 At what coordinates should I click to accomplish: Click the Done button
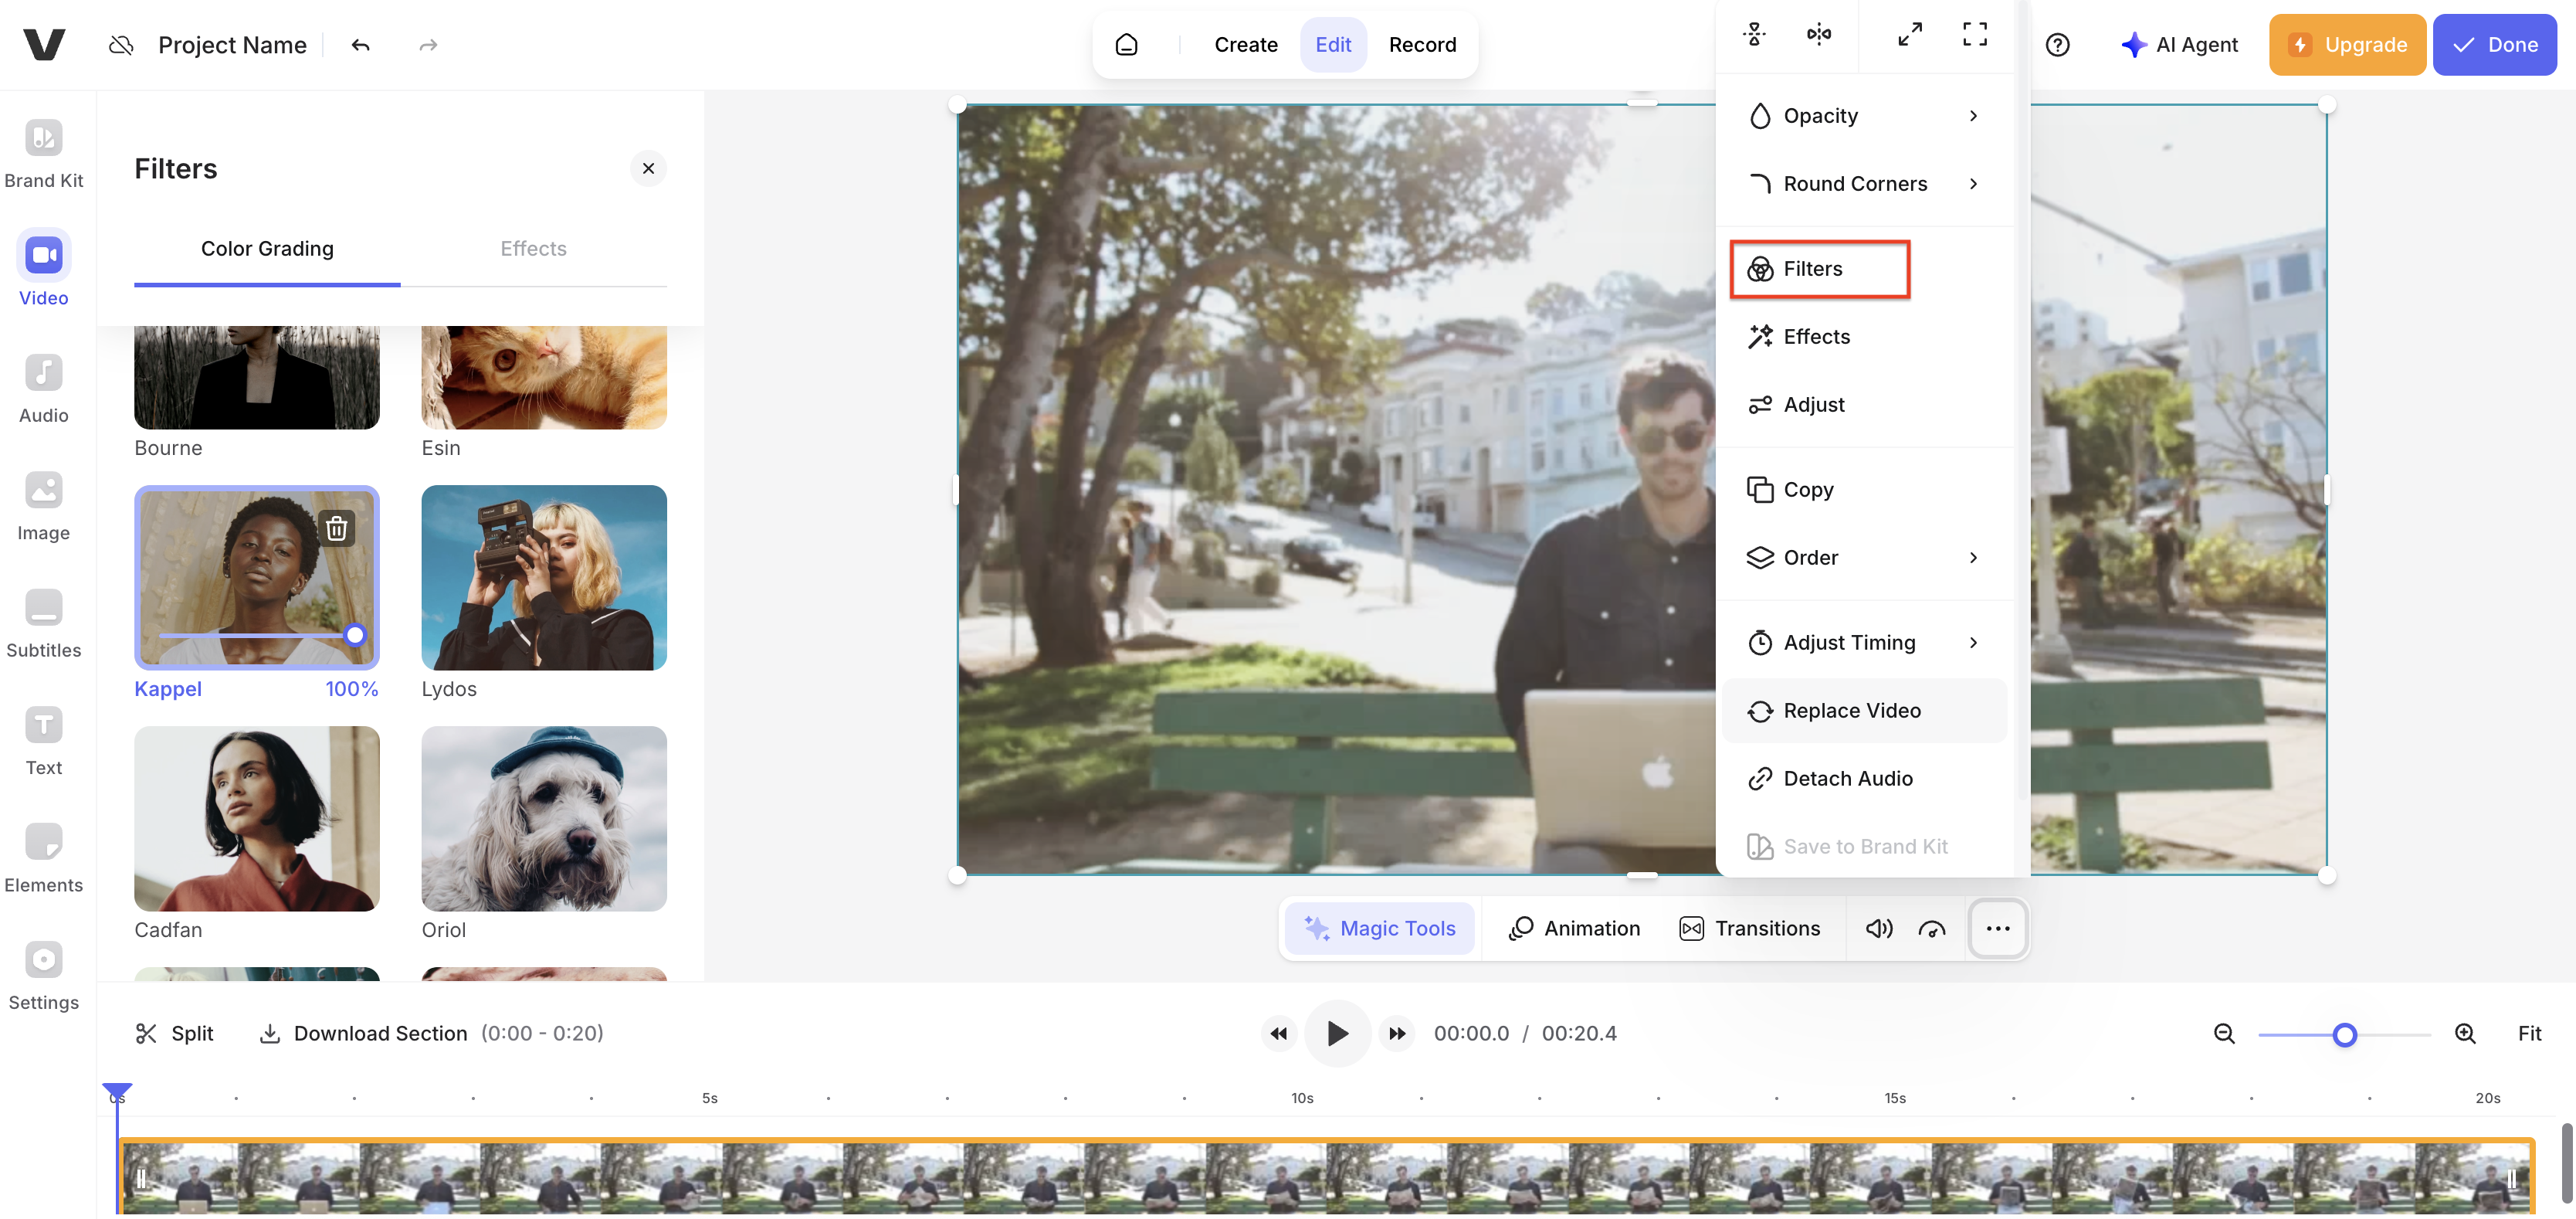pyautogui.click(x=2494, y=44)
